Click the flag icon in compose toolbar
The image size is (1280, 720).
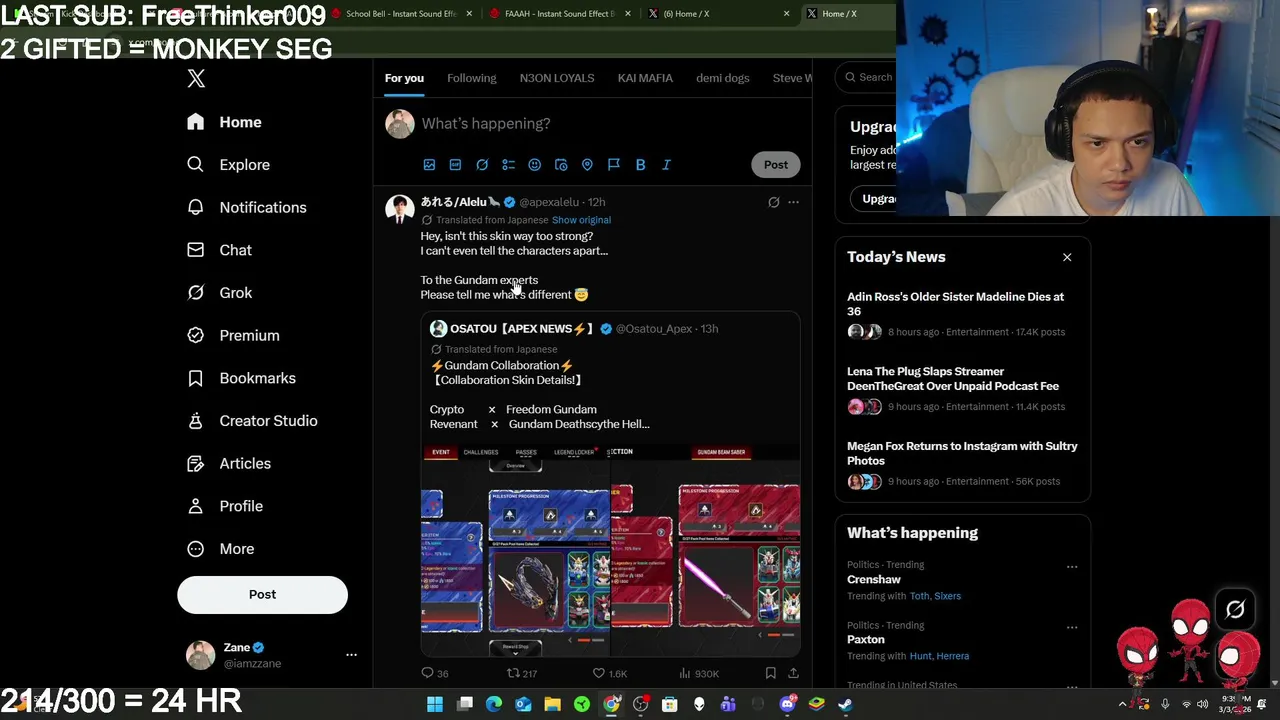coord(614,165)
